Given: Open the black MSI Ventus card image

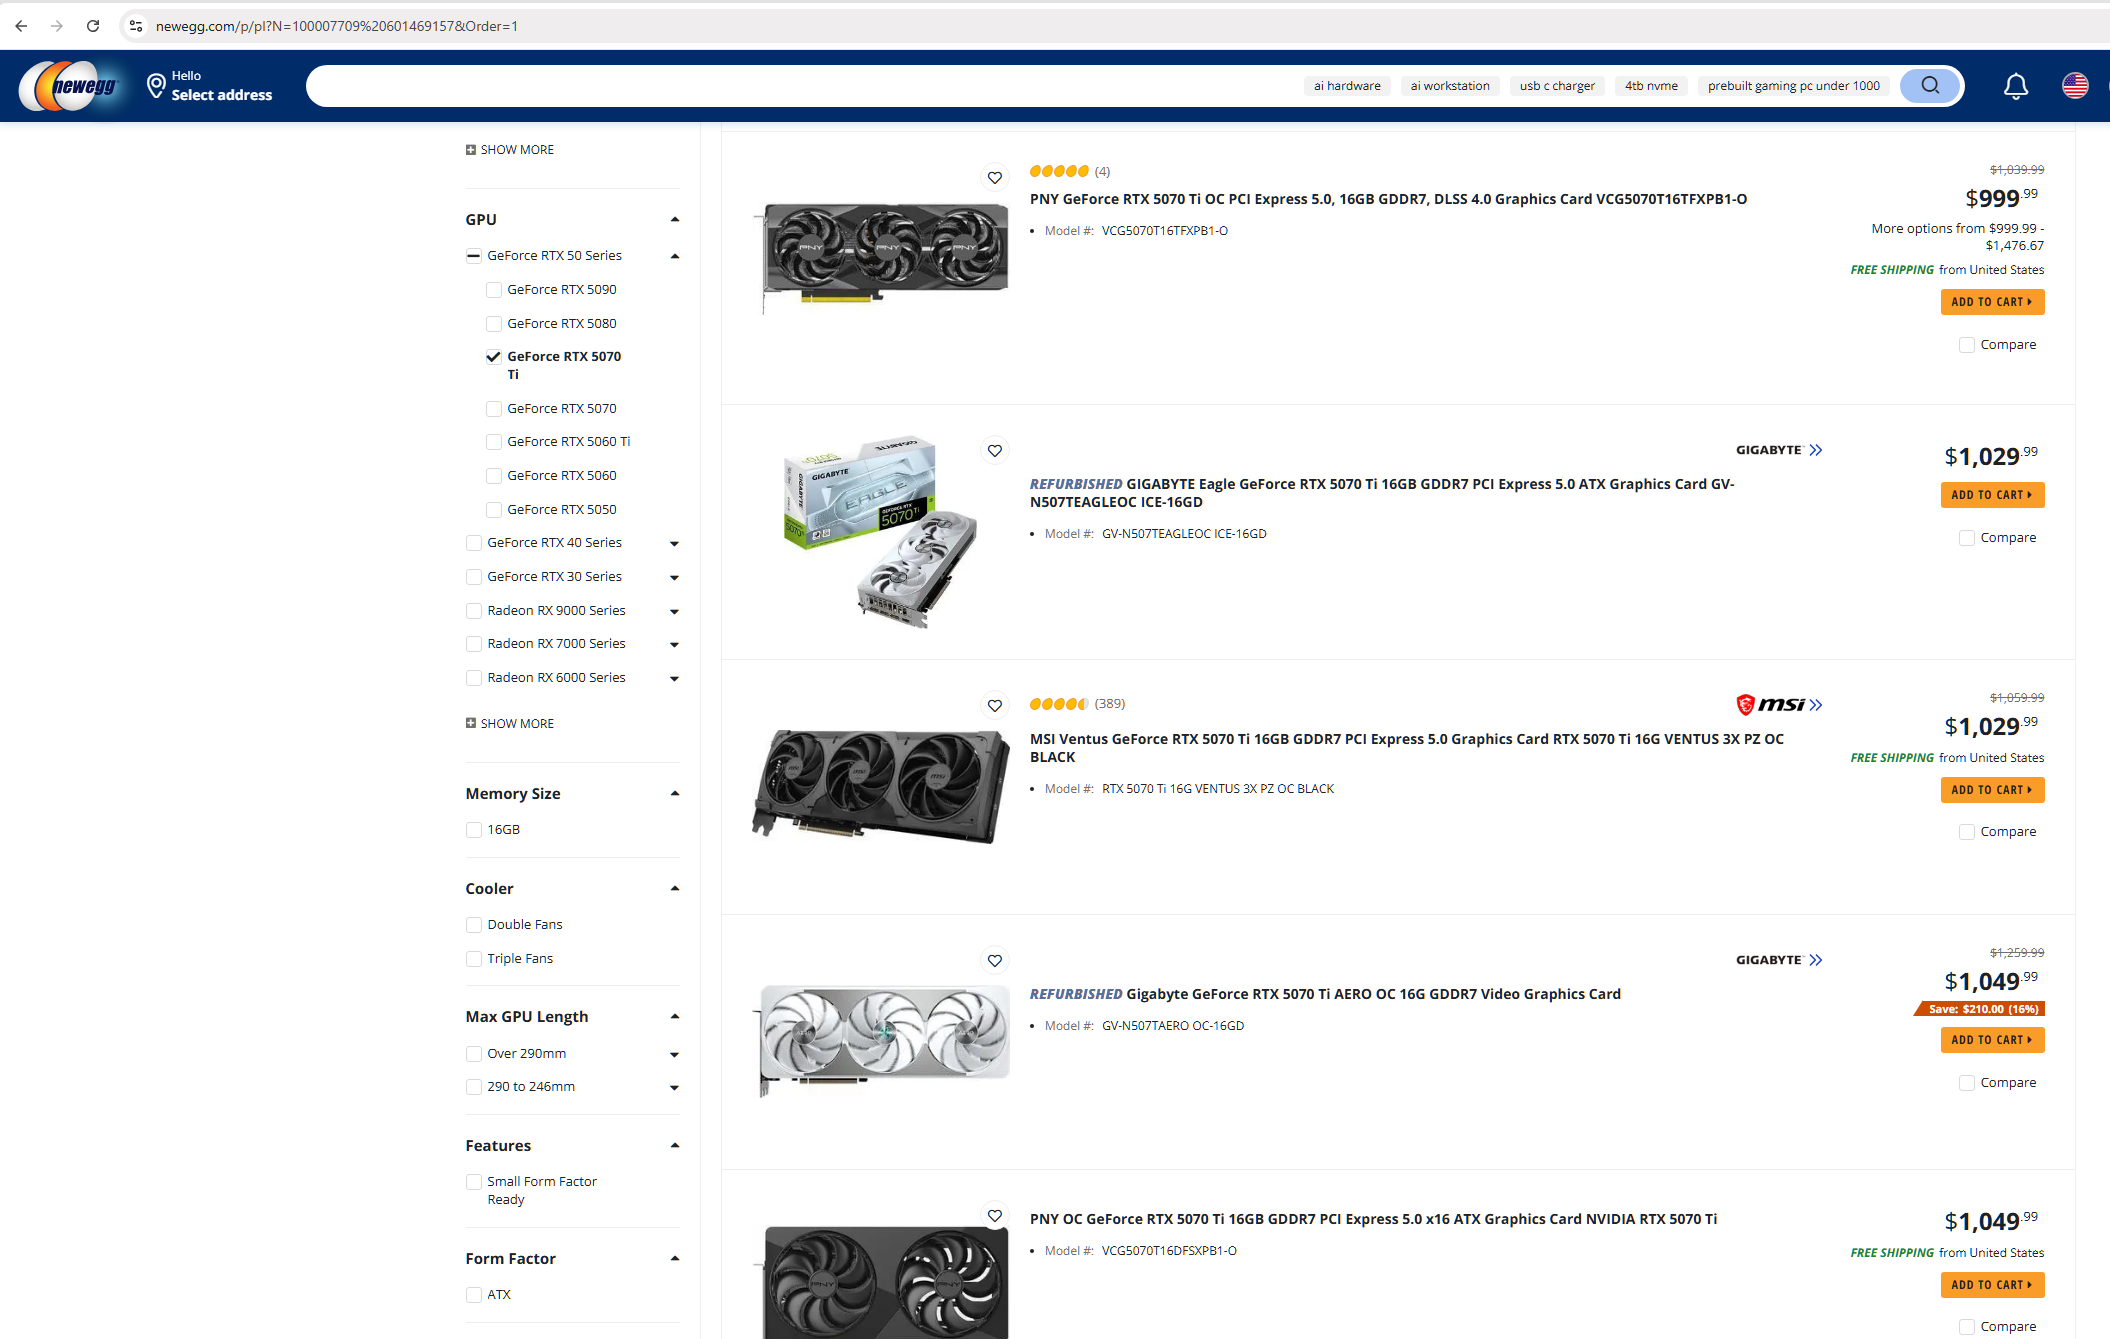Looking at the screenshot, I should pyautogui.click(x=881, y=787).
